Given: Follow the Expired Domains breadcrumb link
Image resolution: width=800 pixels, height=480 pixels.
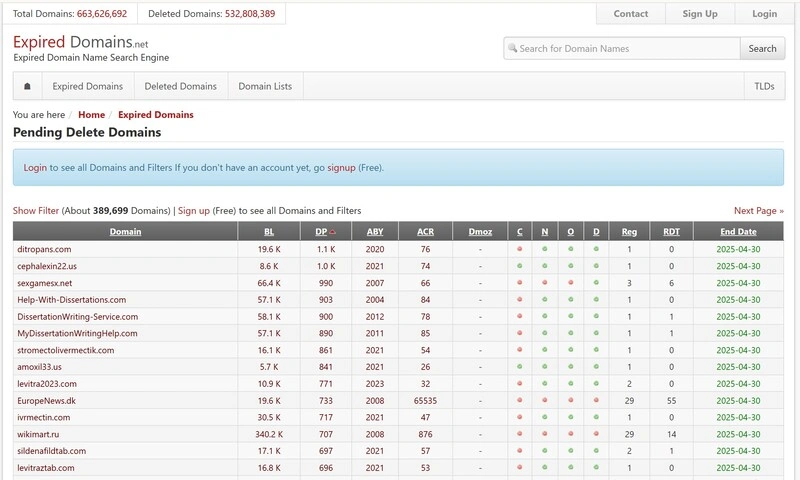Looking at the screenshot, I should coord(156,115).
